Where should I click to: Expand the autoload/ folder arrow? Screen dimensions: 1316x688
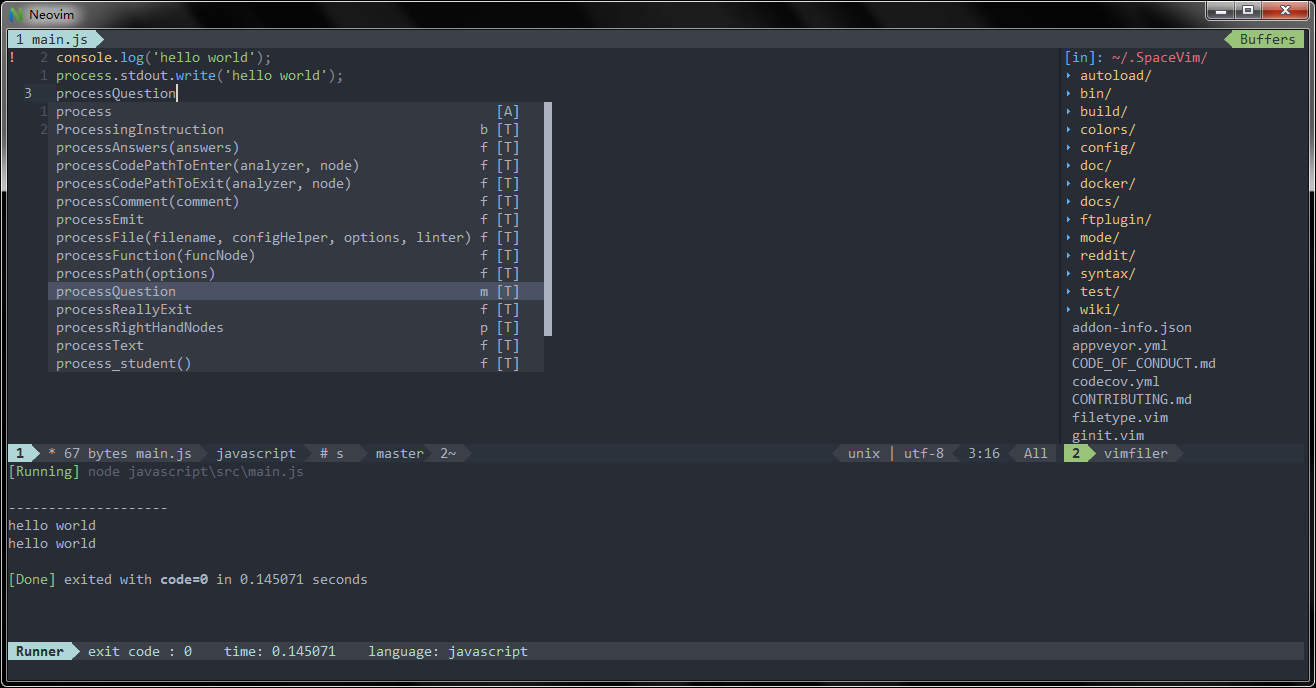(1069, 76)
